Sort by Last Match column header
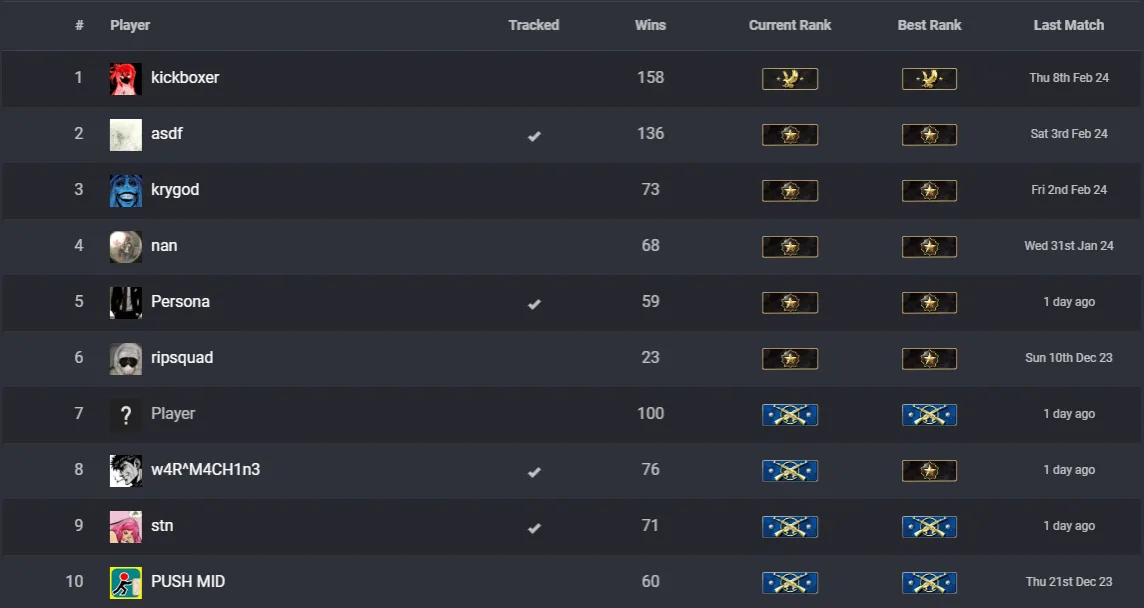The image size is (1144, 608). tap(1068, 25)
